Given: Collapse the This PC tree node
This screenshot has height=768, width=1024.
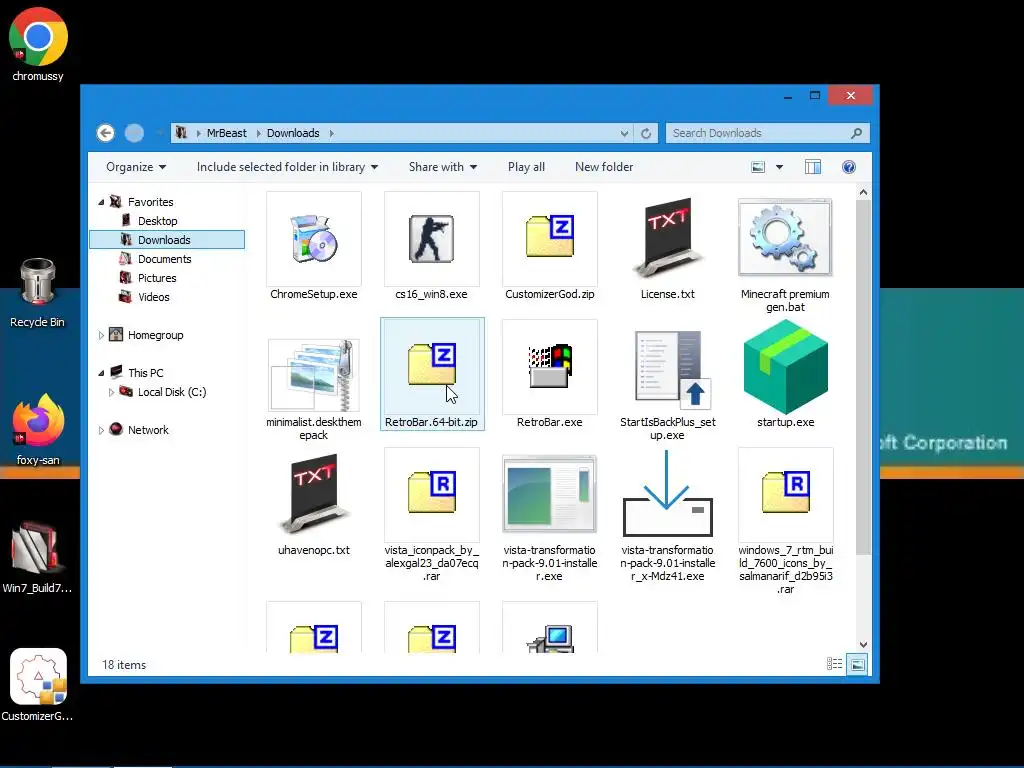Looking at the screenshot, I should click(101, 374).
